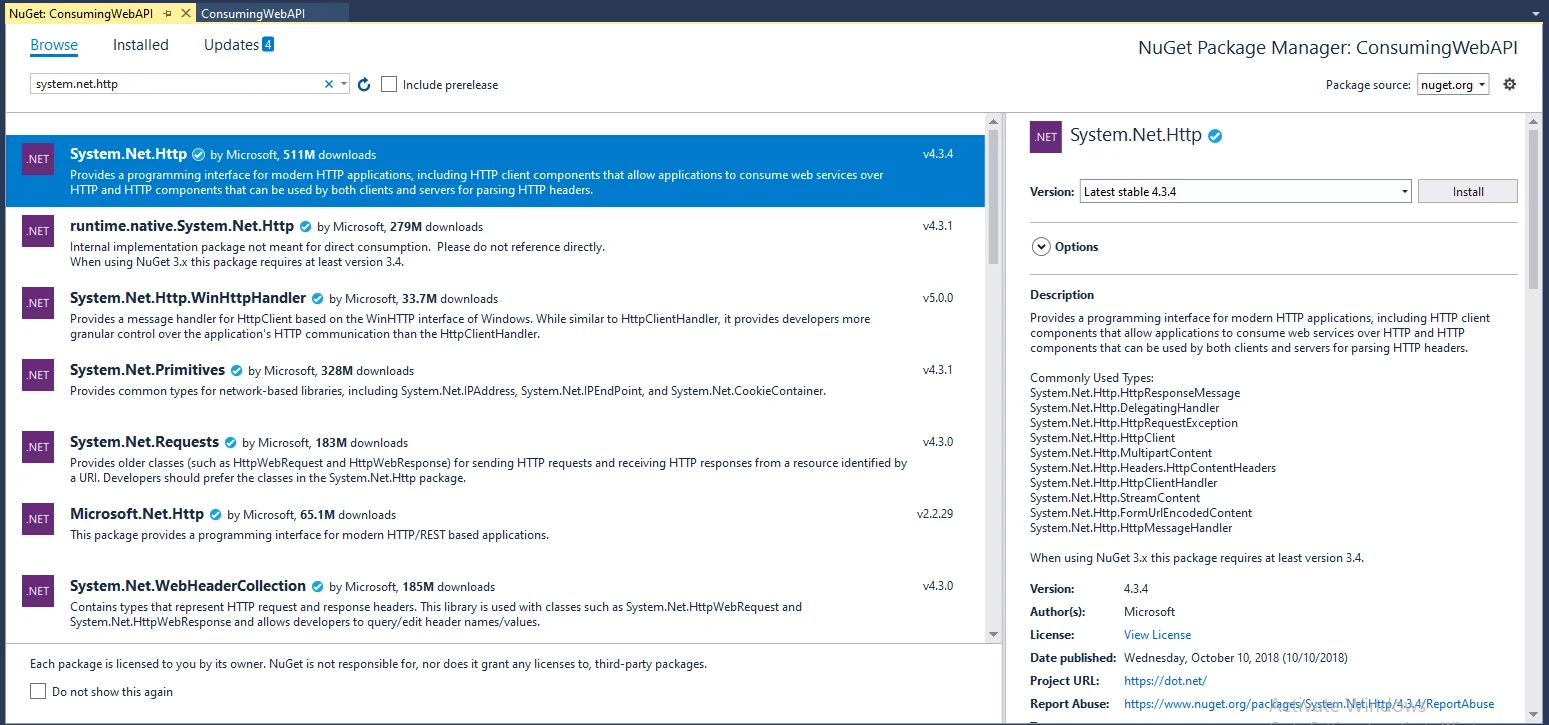
Task: Click verified badge of System.Net.WebHeaderCollection
Action: [x=317, y=587]
